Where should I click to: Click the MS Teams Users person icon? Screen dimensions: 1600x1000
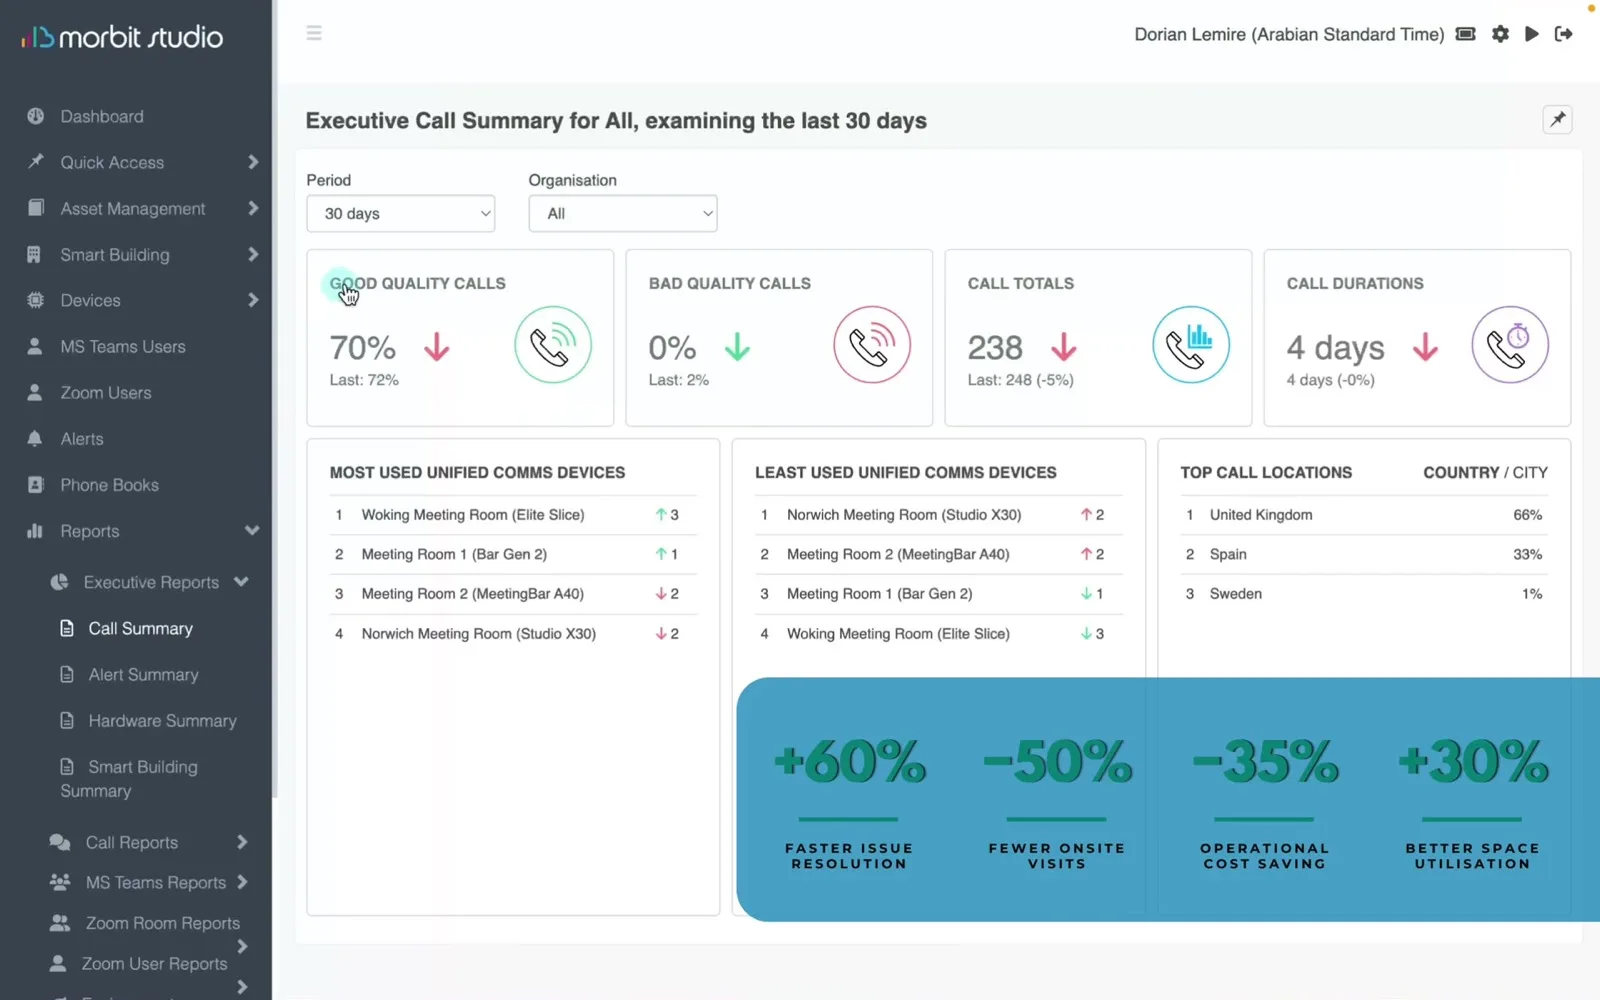35,347
